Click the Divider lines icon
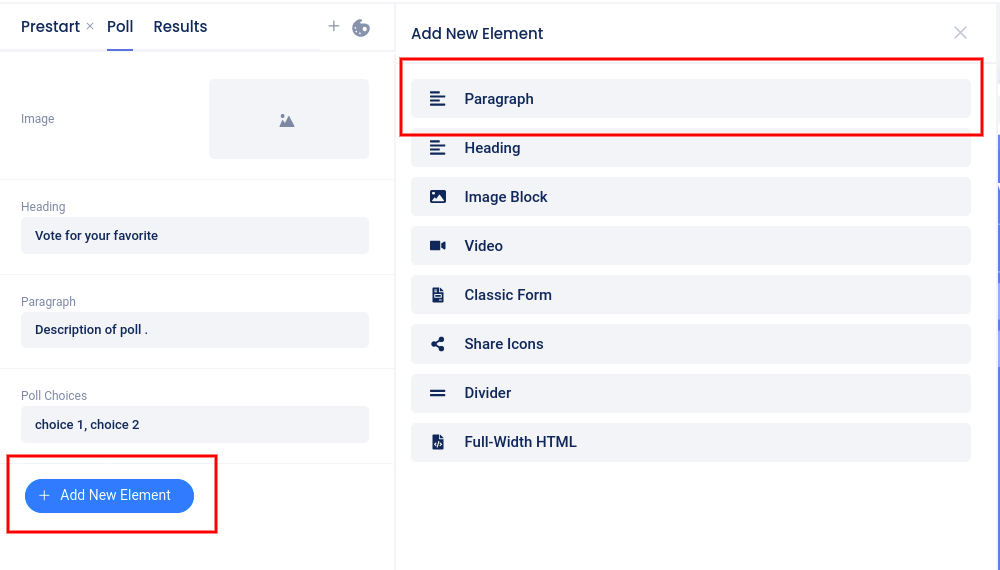Image resolution: width=1000 pixels, height=570 pixels. click(437, 393)
